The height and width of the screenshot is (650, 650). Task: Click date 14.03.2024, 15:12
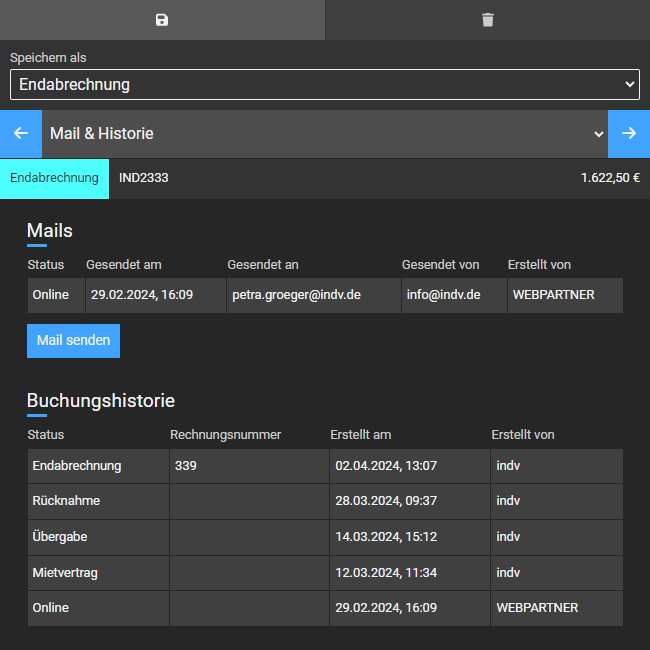tap(386, 537)
